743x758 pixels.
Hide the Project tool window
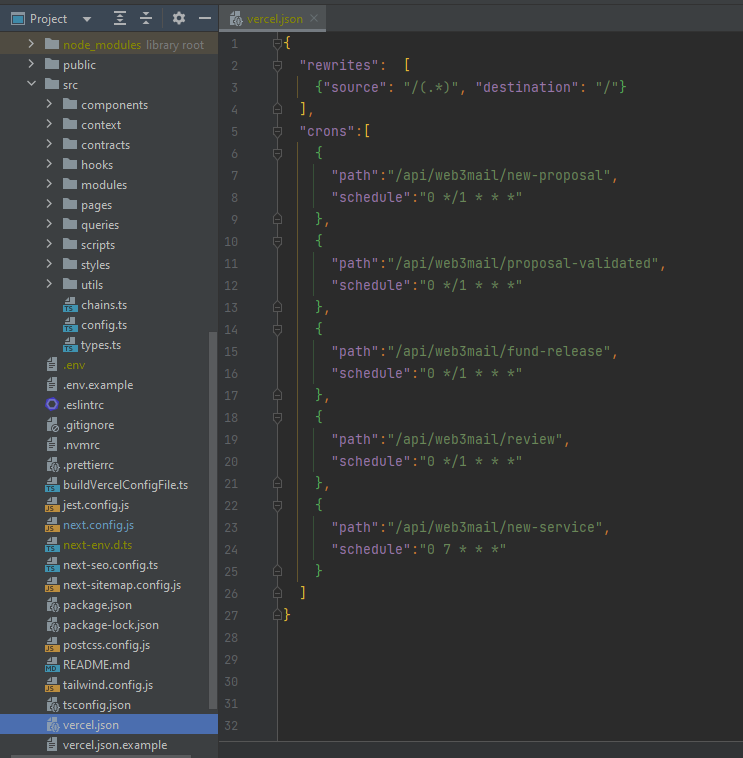[204, 18]
